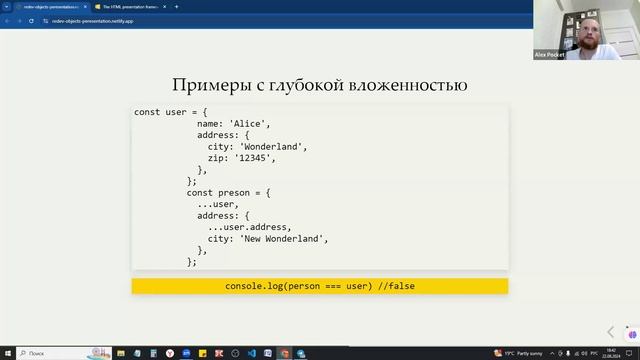Viewport: 640px width, 360px height.
Task: Go back in browser history
Action: (7, 21)
